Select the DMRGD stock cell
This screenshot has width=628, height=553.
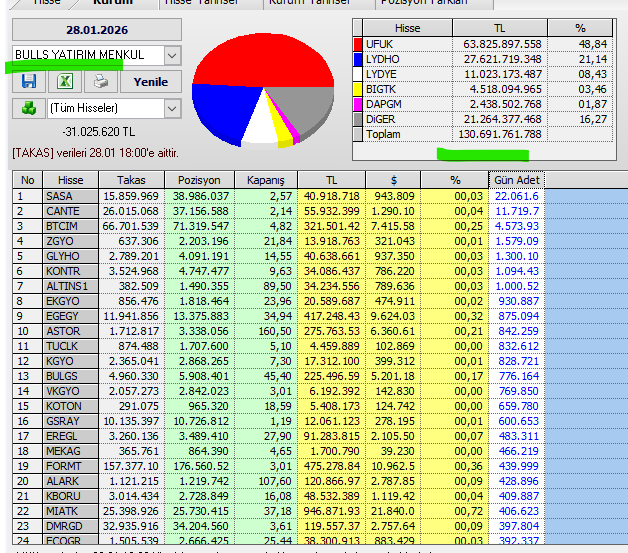coord(70,527)
